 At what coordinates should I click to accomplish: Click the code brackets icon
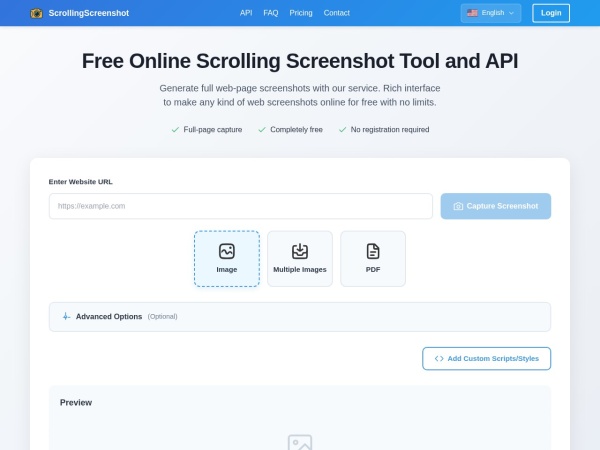(439, 359)
